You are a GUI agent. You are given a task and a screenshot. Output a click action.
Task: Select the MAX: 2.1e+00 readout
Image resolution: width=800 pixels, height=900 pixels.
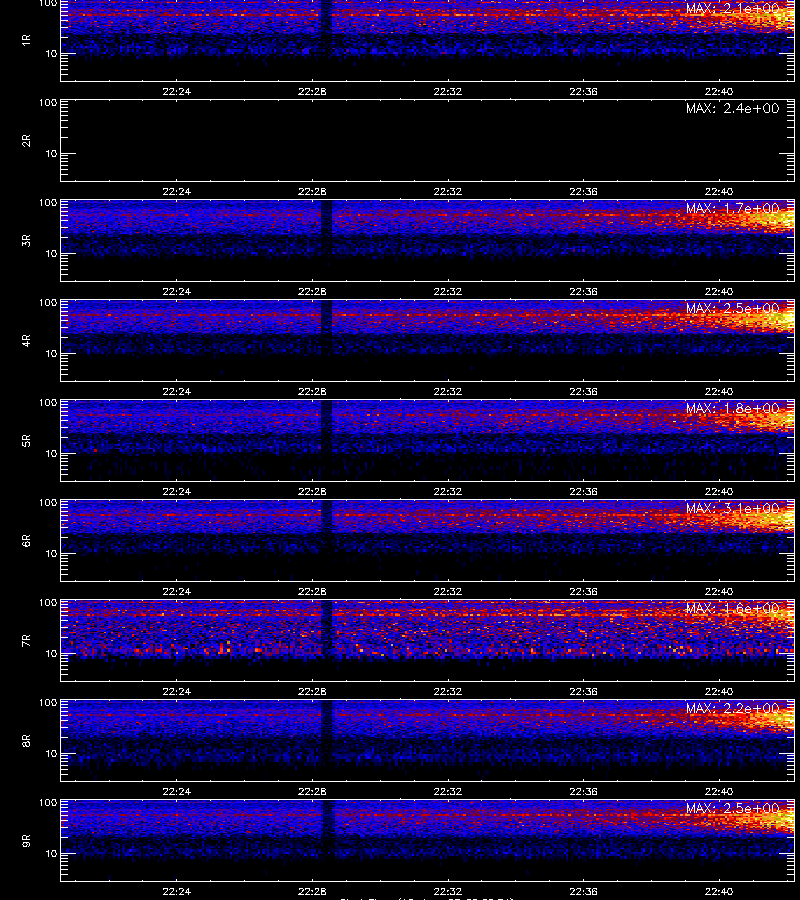(x=732, y=9)
